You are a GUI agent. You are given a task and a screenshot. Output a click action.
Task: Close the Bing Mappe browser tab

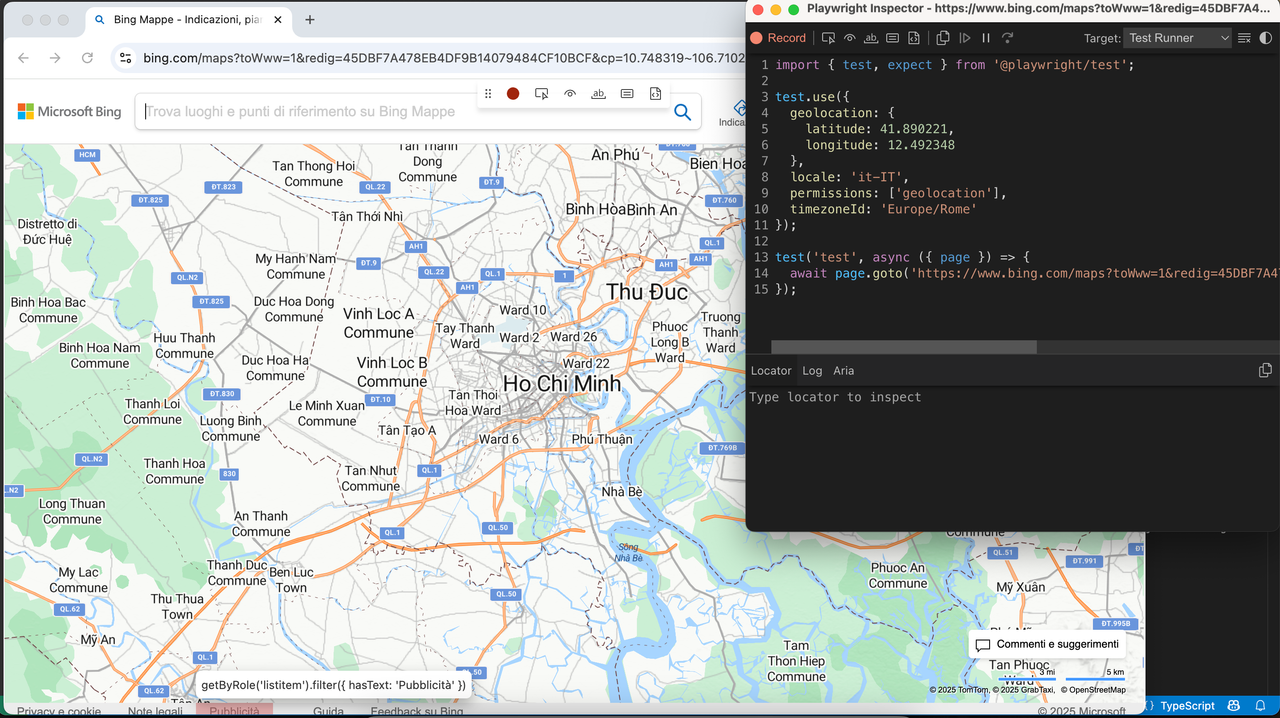(x=277, y=20)
